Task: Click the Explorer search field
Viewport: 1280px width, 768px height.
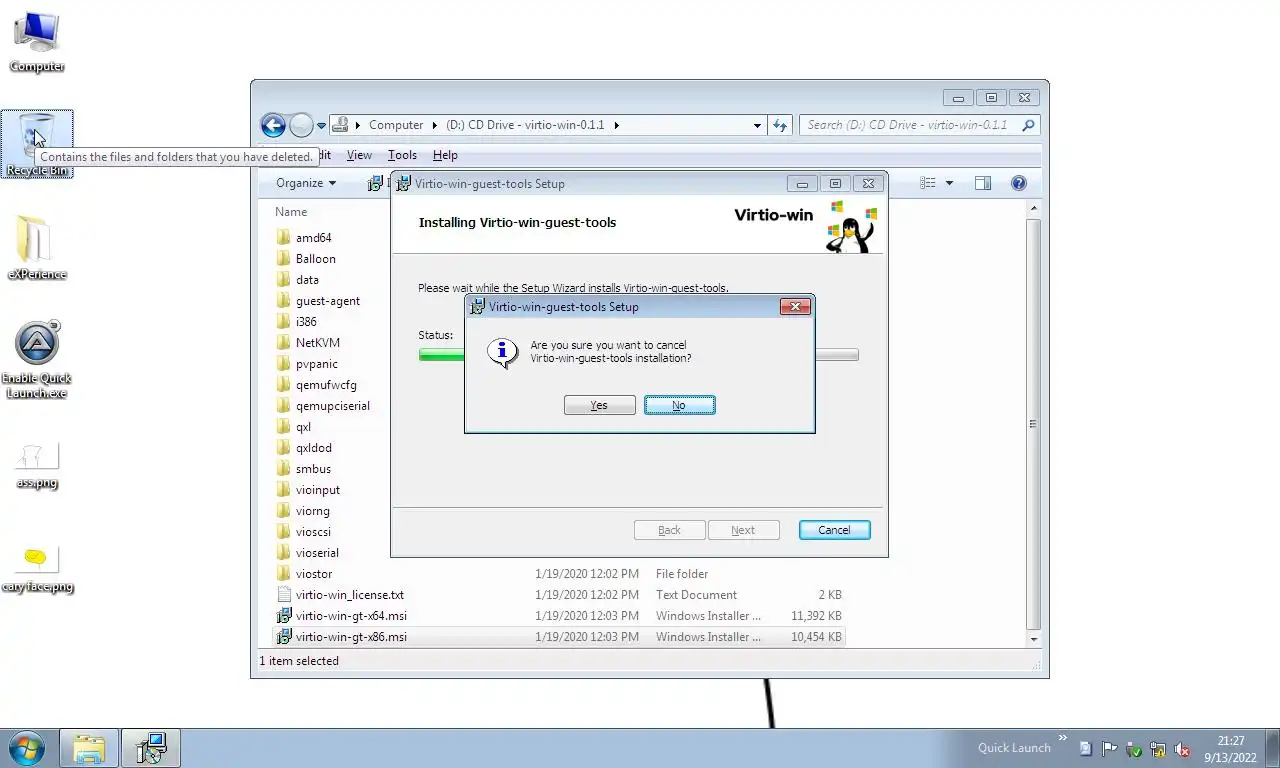Action: pyautogui.click(x=908, y=125)
